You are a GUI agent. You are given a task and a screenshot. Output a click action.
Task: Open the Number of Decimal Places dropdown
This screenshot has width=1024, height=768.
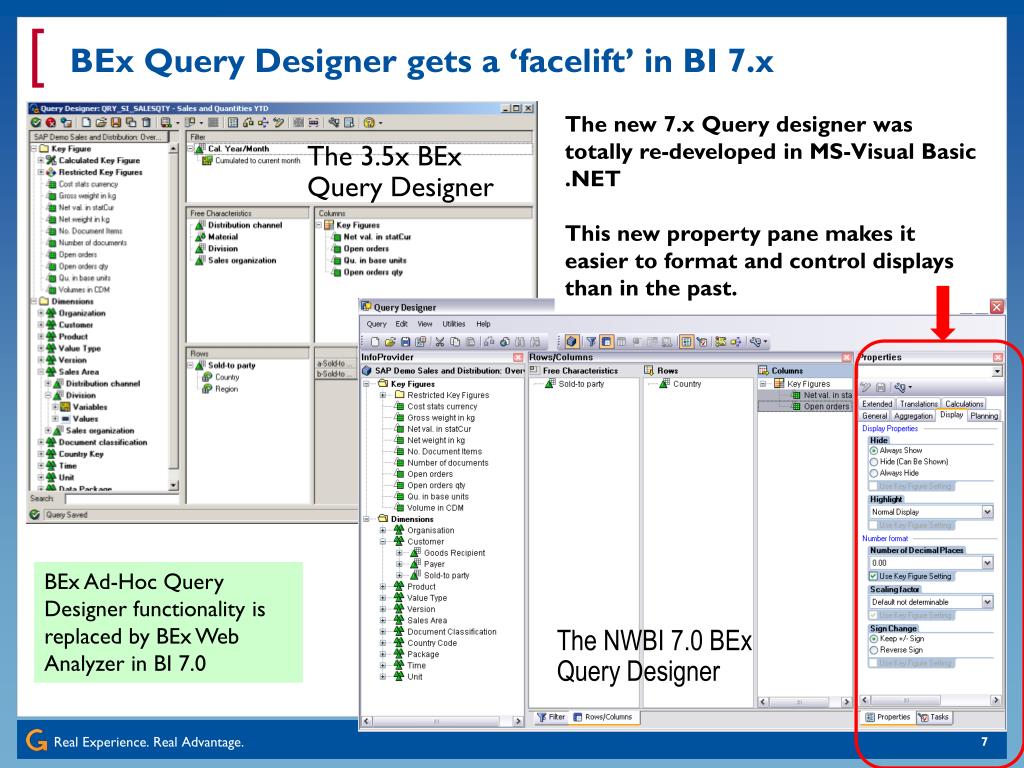tap(987, 562)
